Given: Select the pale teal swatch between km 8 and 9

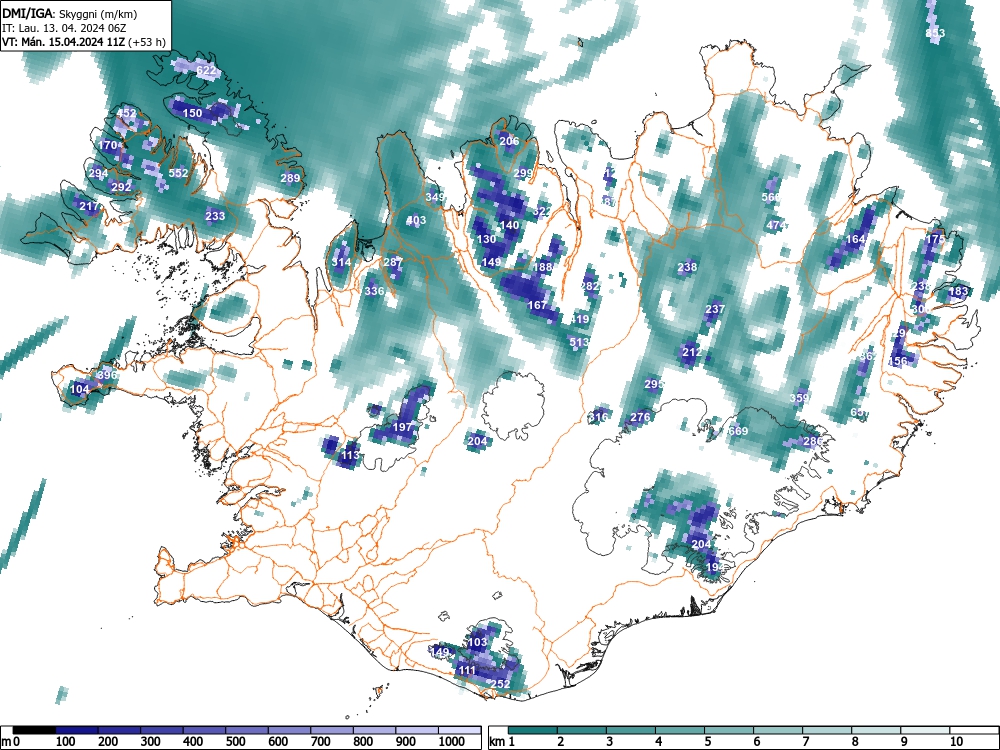Looking at the screenshot, I should 876,730.
